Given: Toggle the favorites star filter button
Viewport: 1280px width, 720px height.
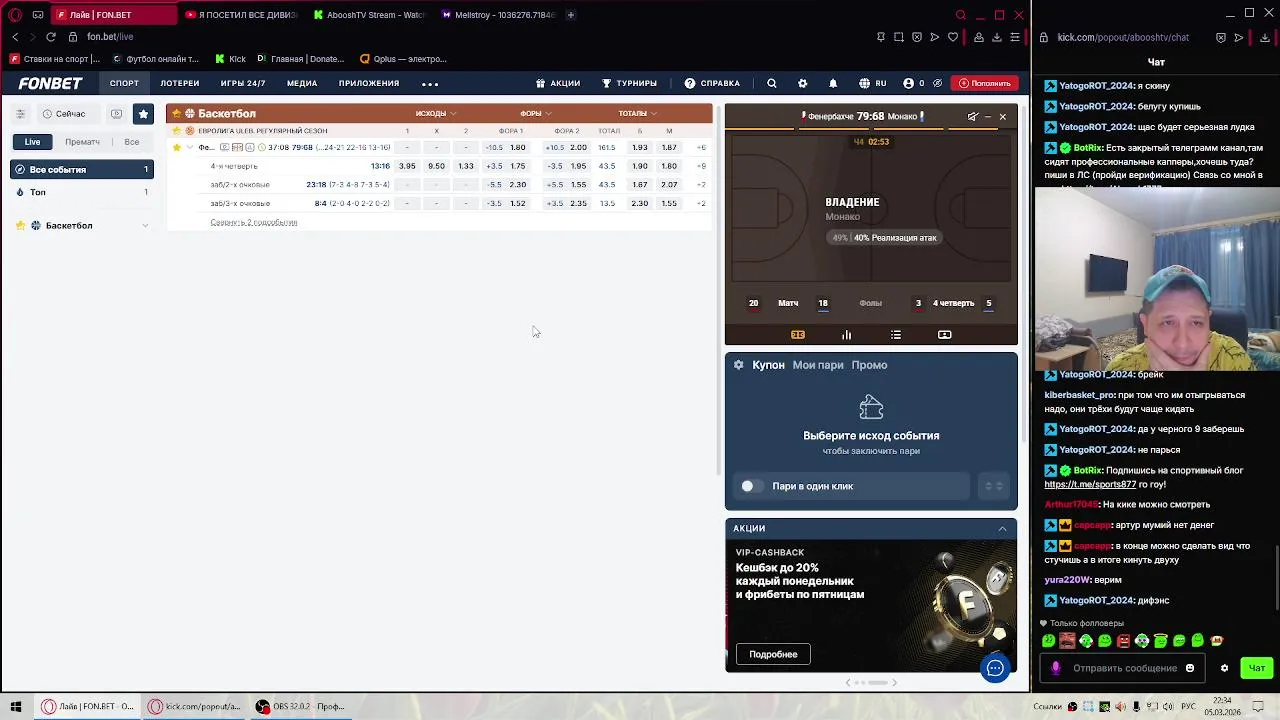Looking at the screenshot, I should (143, 114).
